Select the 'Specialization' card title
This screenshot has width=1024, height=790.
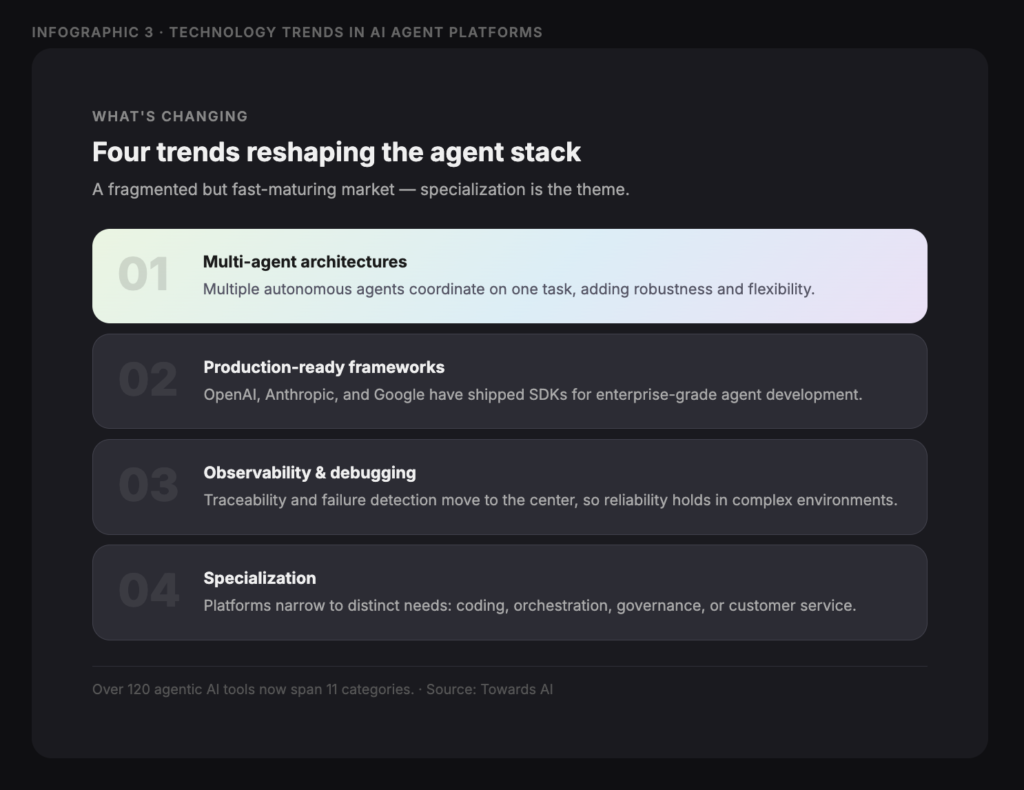[x=260, y=578]
